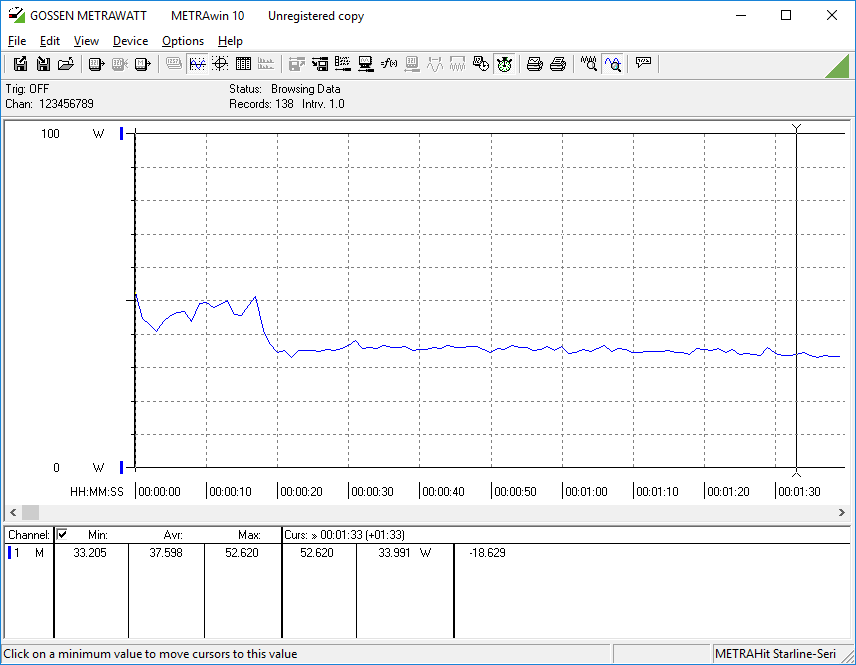
Task: Toggle the Channel header checkbox
Action: point(62,535)
